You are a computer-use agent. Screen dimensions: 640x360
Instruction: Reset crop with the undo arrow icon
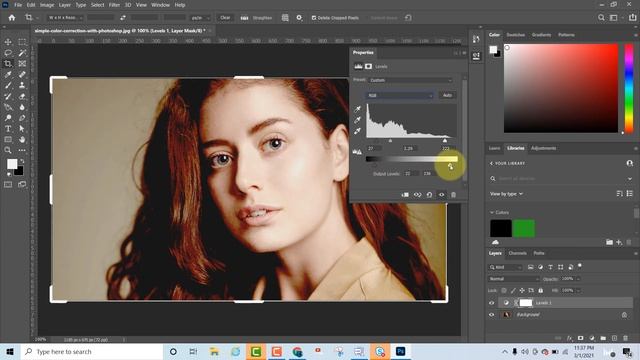click(x=408, y=18)
